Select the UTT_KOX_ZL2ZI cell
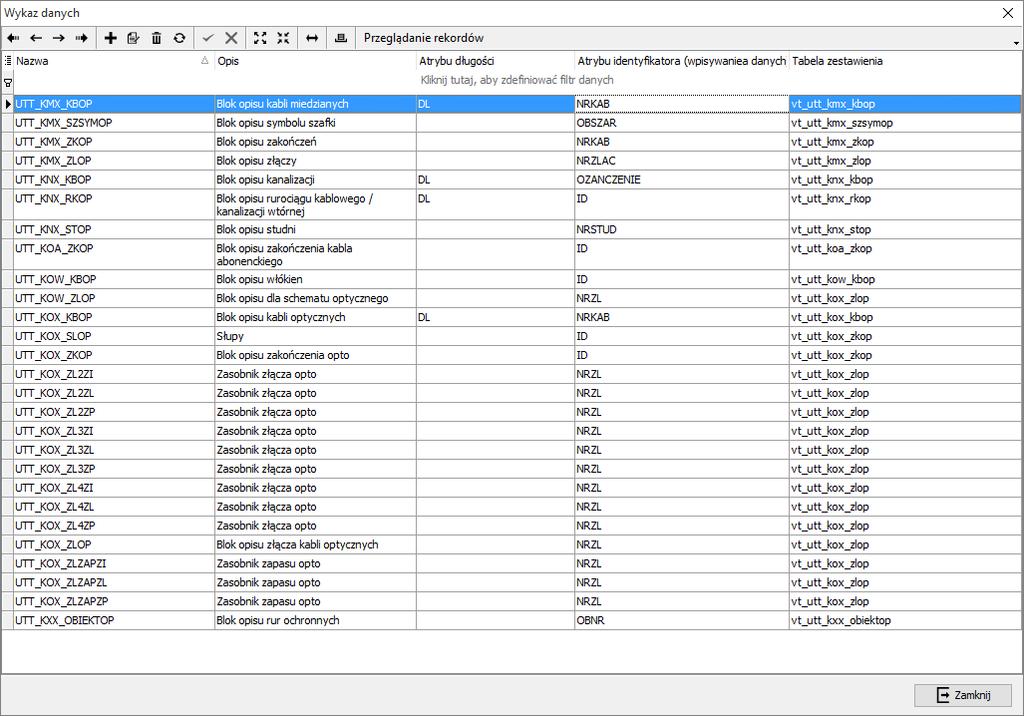Screen dimensions: 1024x716 point(114,374)
